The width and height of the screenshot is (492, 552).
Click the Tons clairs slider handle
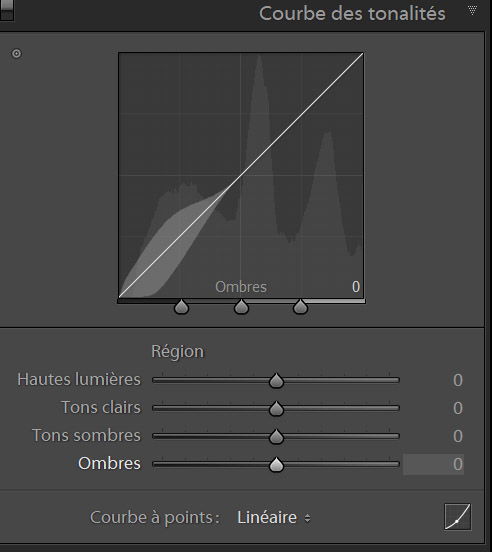(276, 408)
